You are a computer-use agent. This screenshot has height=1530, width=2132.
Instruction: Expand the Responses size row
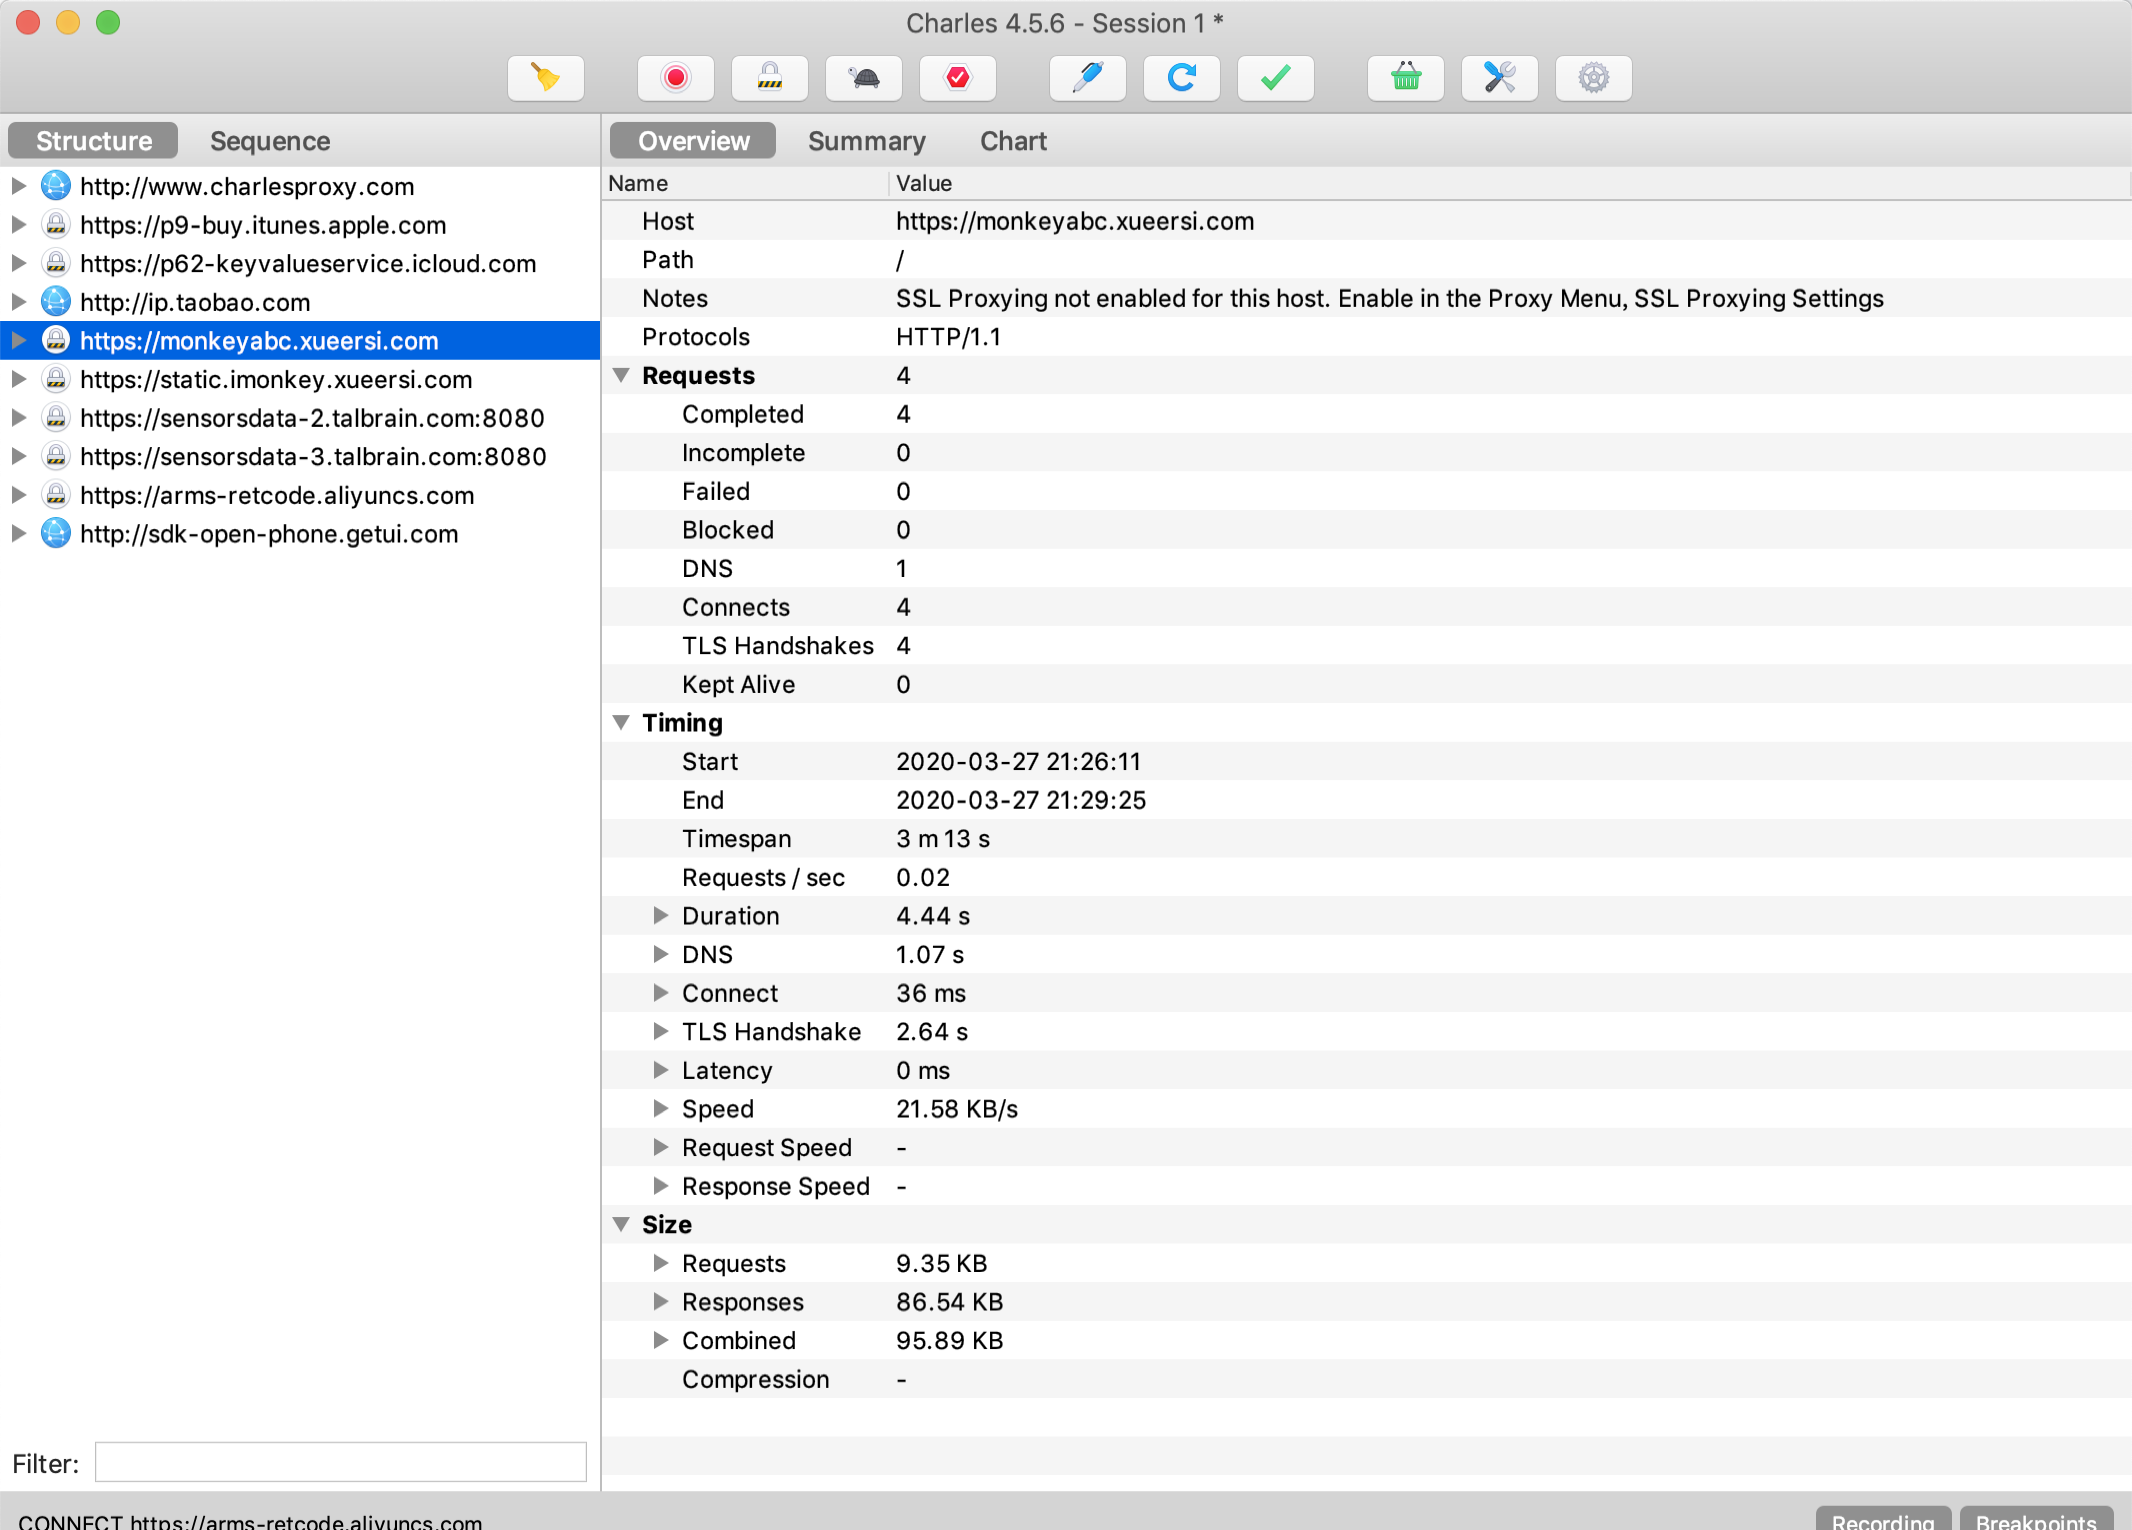[x=660, y=1301]
